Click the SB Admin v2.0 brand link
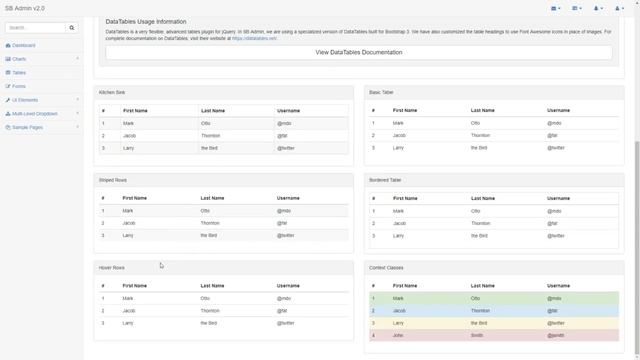The image size is (640, 360). pos(25,8)
